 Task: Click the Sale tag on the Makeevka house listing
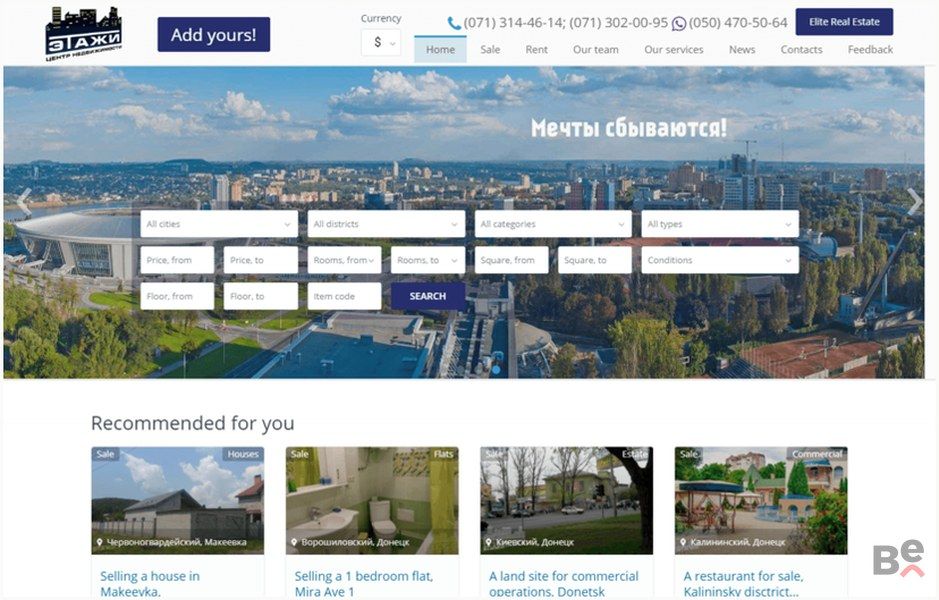coord(105,454)
